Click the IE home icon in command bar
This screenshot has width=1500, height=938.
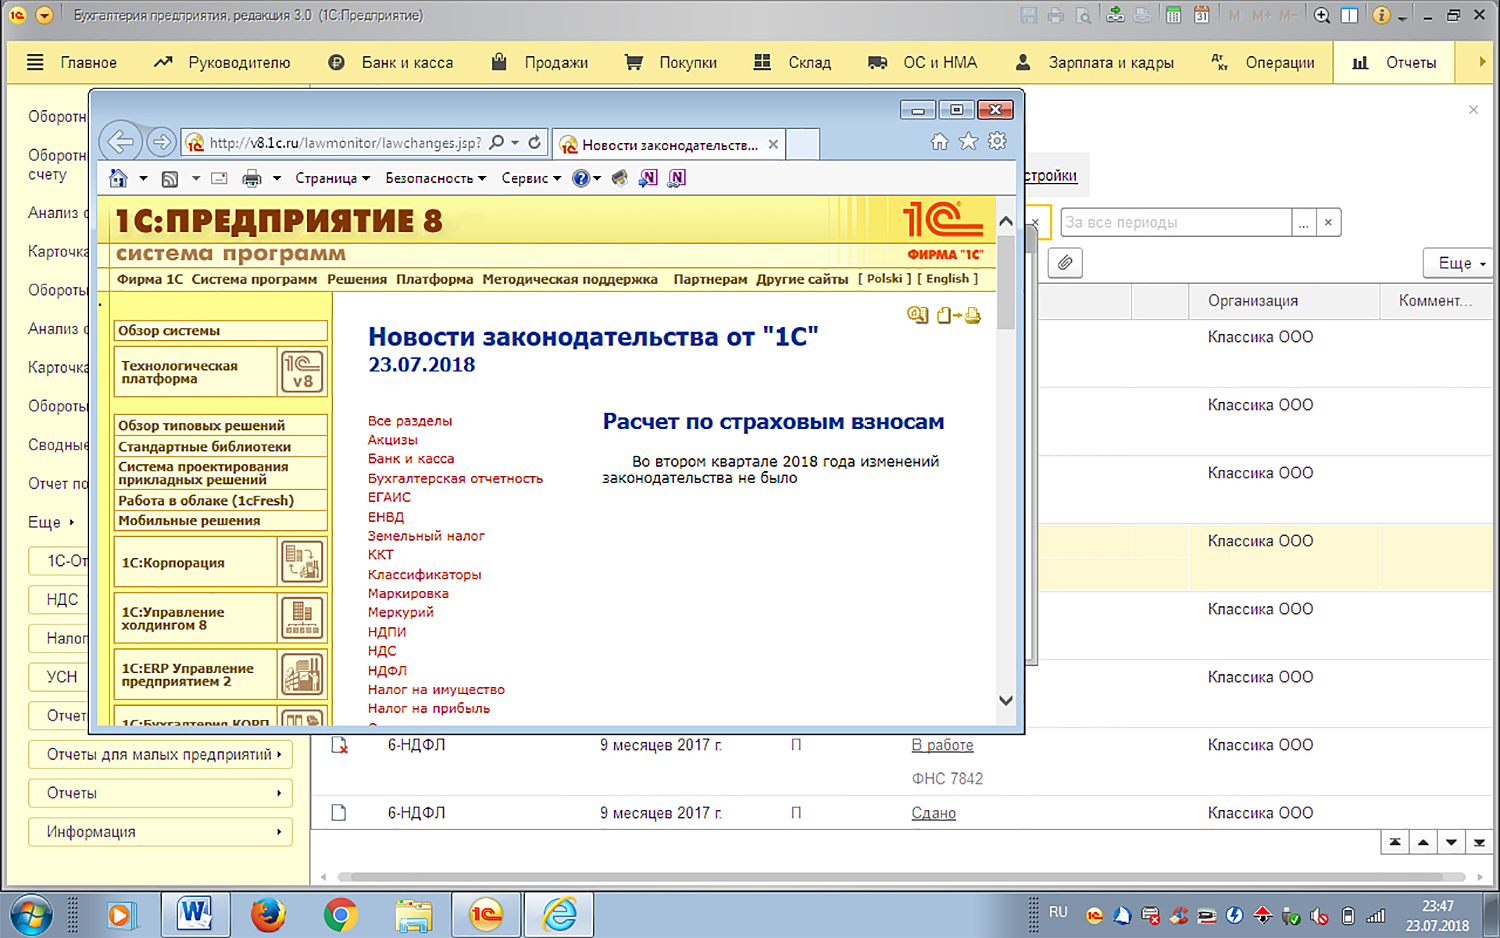click(118, 178)
